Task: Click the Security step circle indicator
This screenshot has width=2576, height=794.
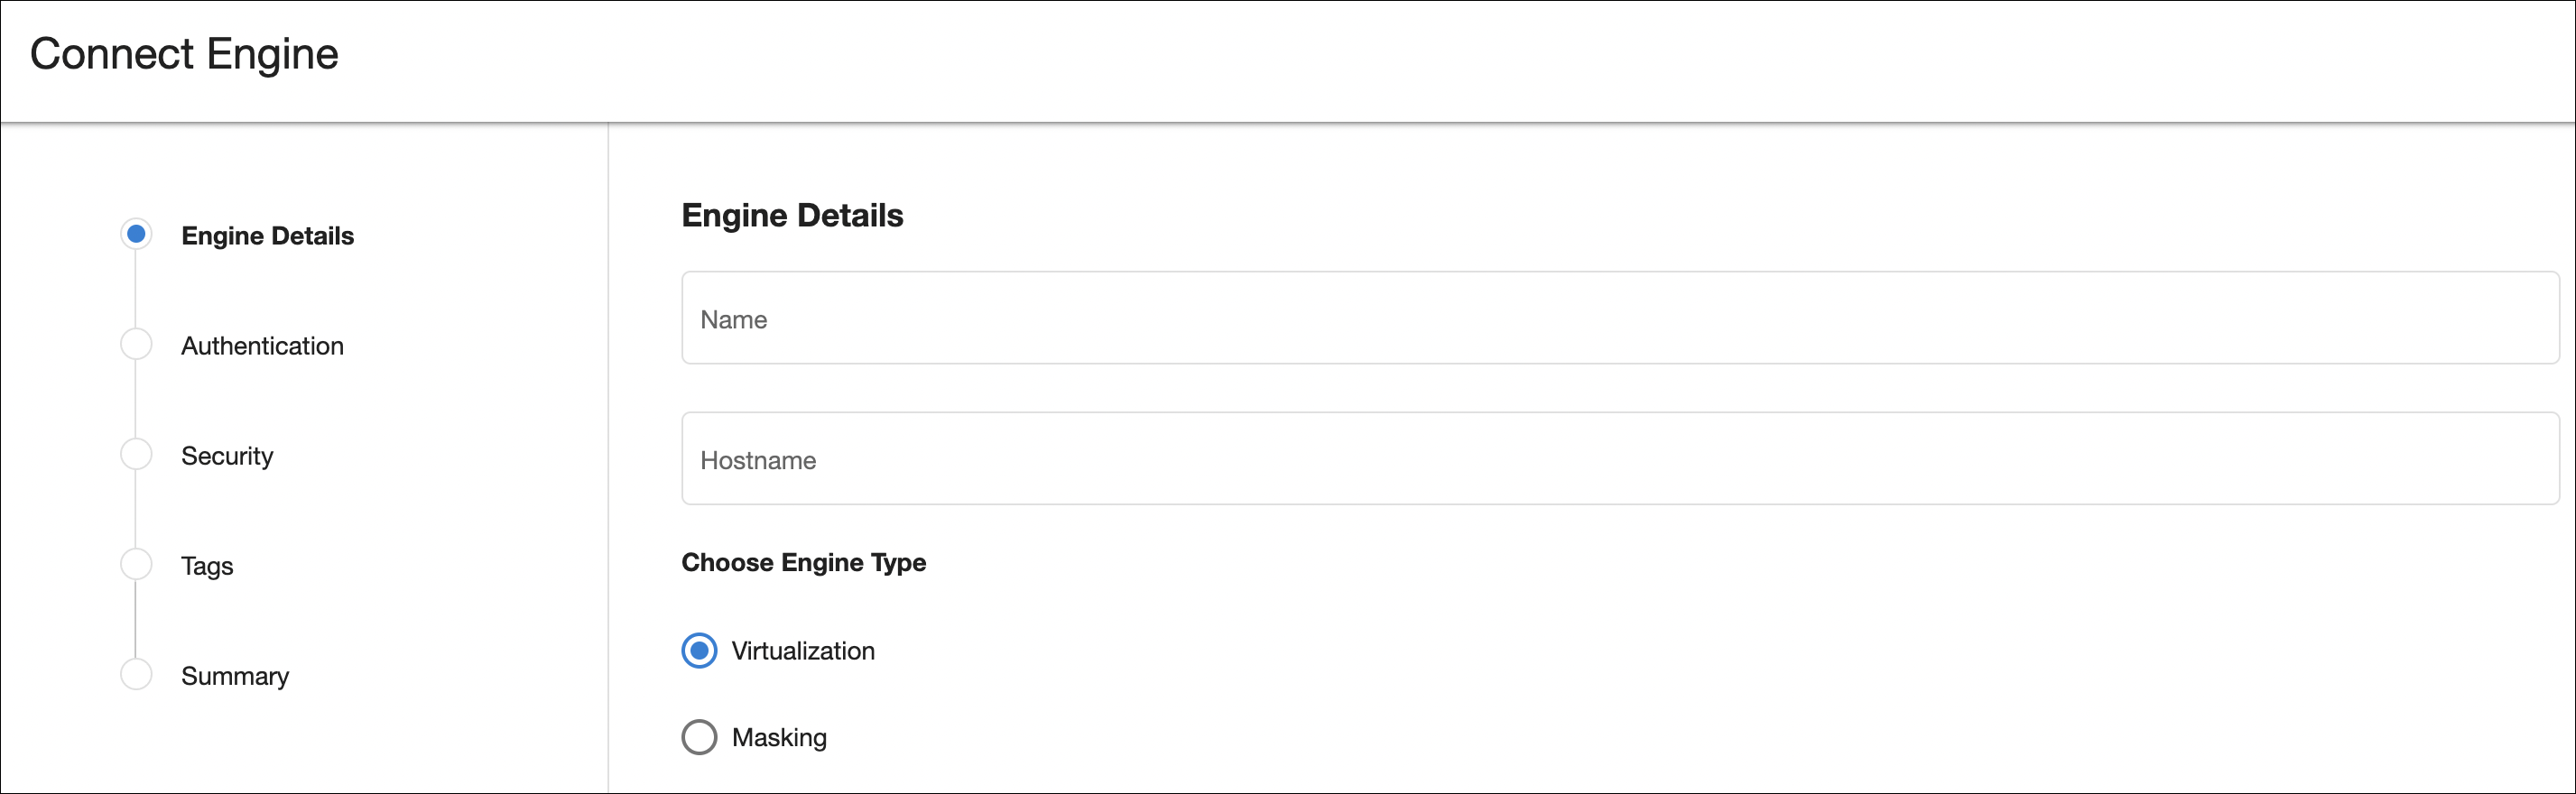Action: [x=136, y=454]
